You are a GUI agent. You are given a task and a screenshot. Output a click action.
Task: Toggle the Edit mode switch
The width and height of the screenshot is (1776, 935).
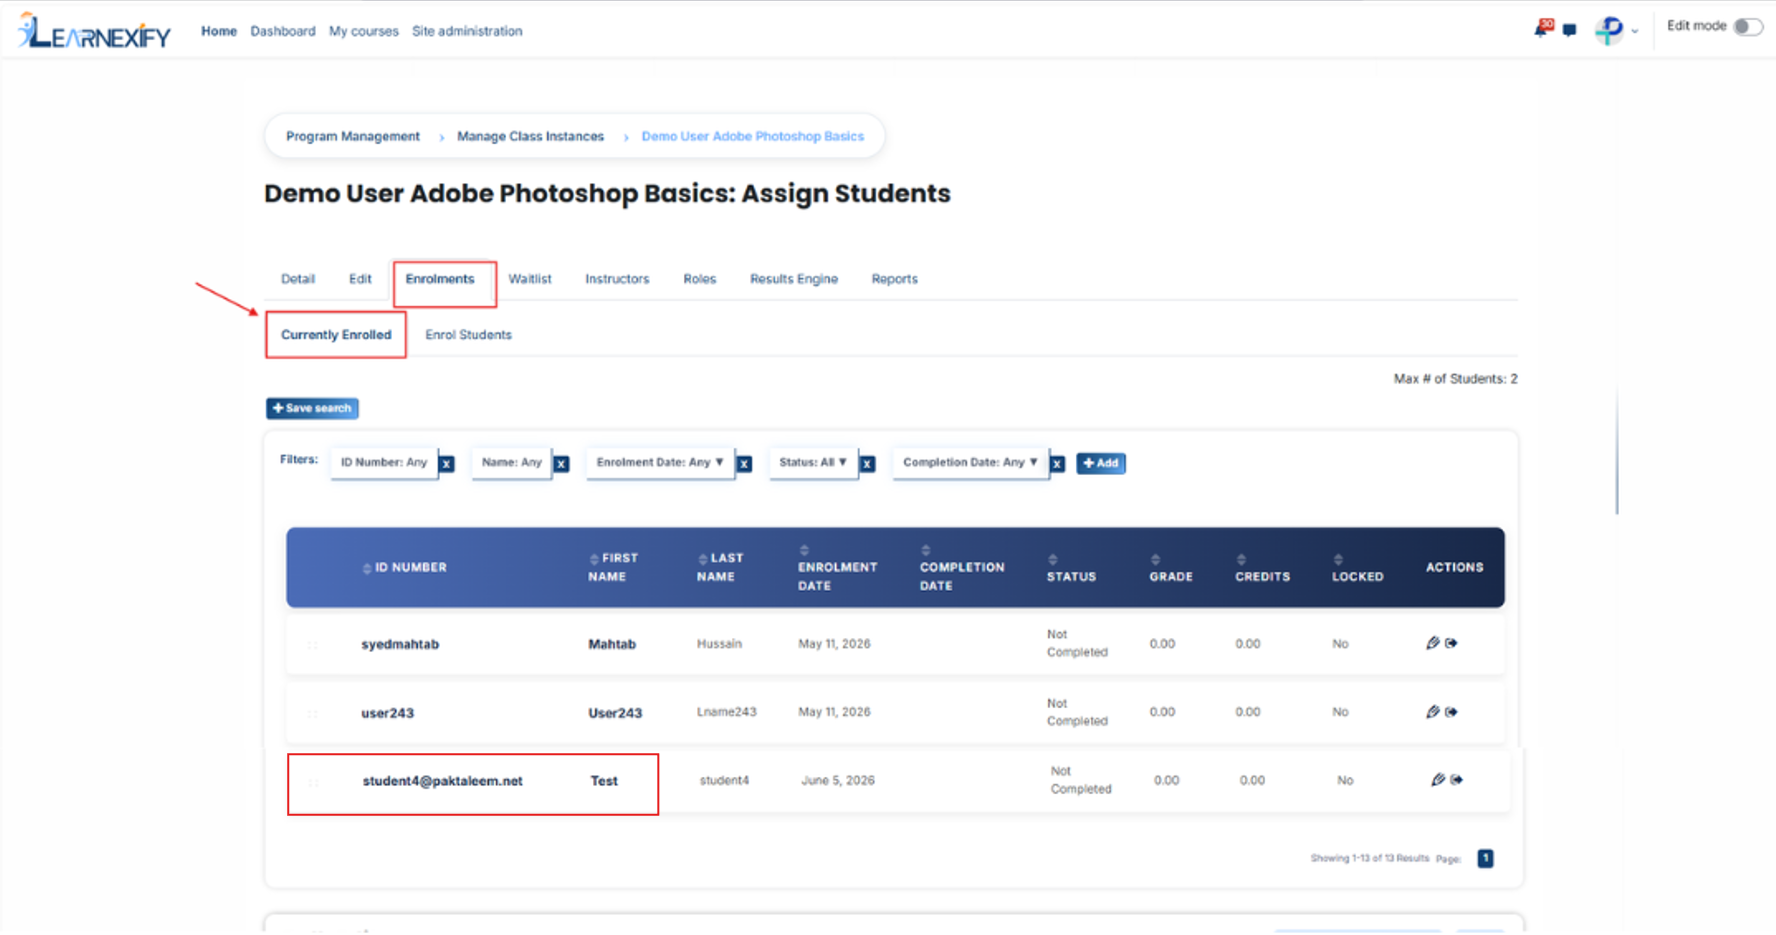click(x=1748, y=27)
